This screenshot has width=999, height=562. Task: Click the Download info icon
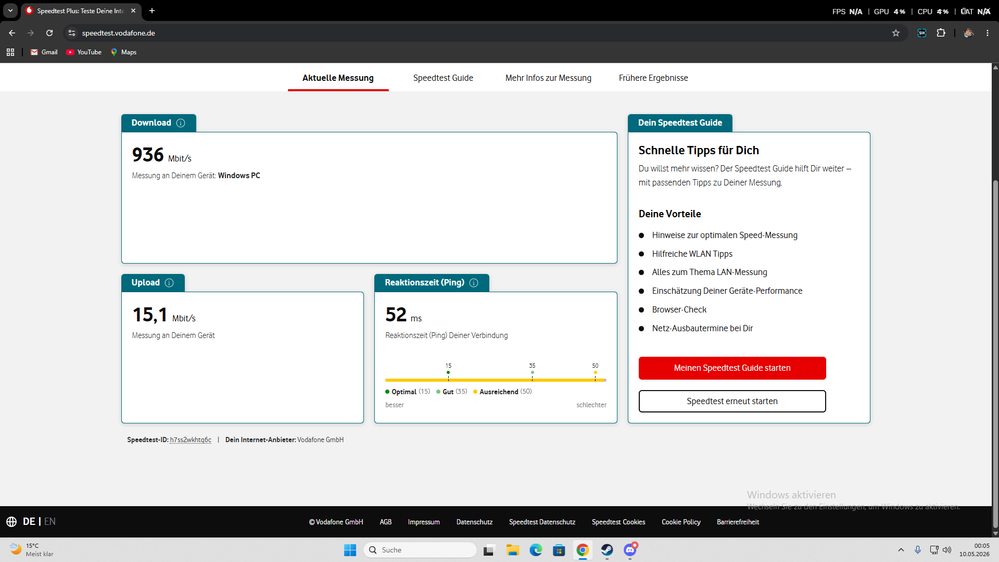(x=181, y=123)
